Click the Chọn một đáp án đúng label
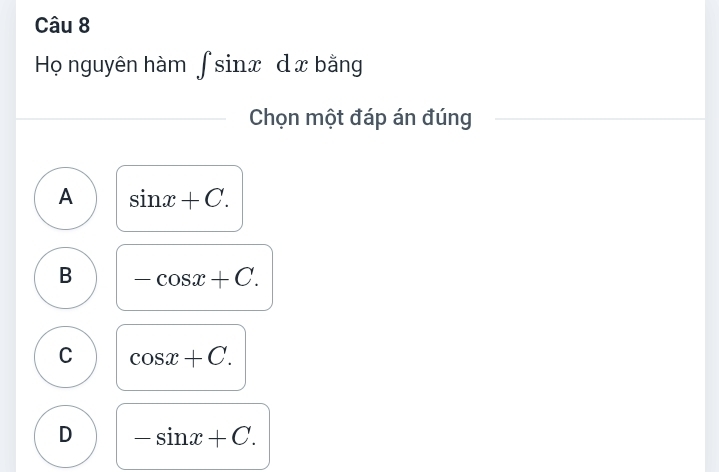The height and width of the screenshot is (472, 719). click(360, 118)
